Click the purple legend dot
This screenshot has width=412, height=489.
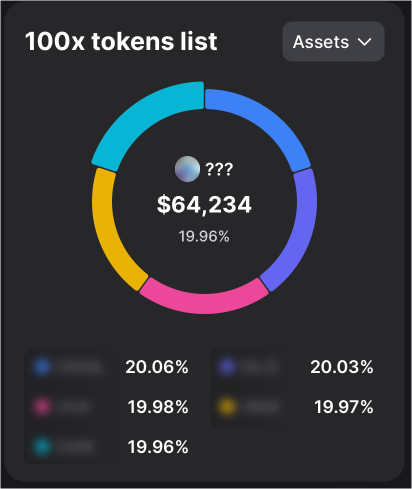click(x=227, y=366)
